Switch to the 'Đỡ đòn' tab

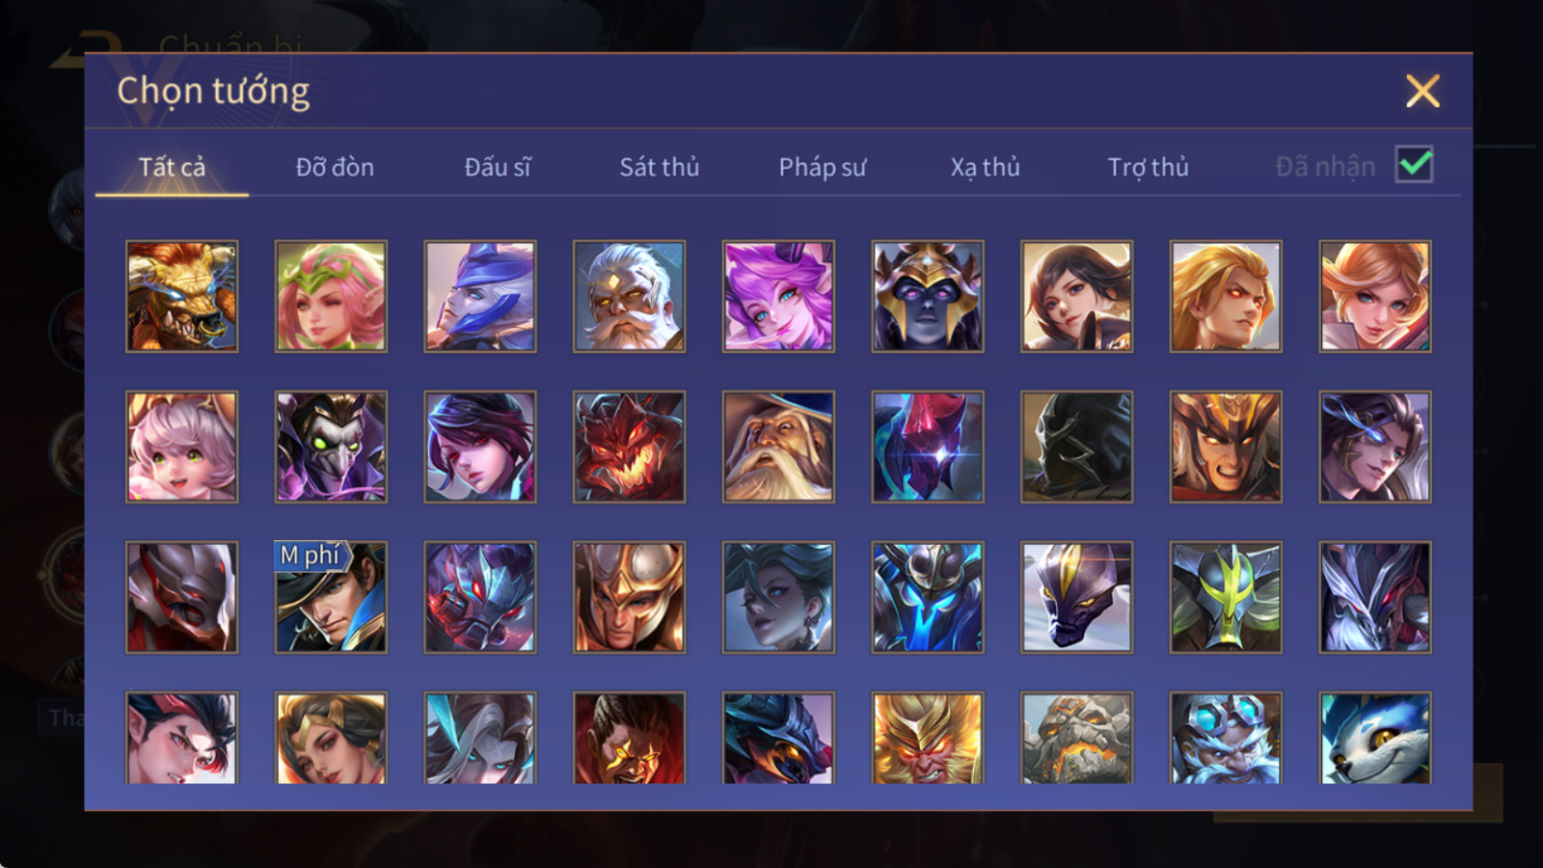[x=335, y=167]
